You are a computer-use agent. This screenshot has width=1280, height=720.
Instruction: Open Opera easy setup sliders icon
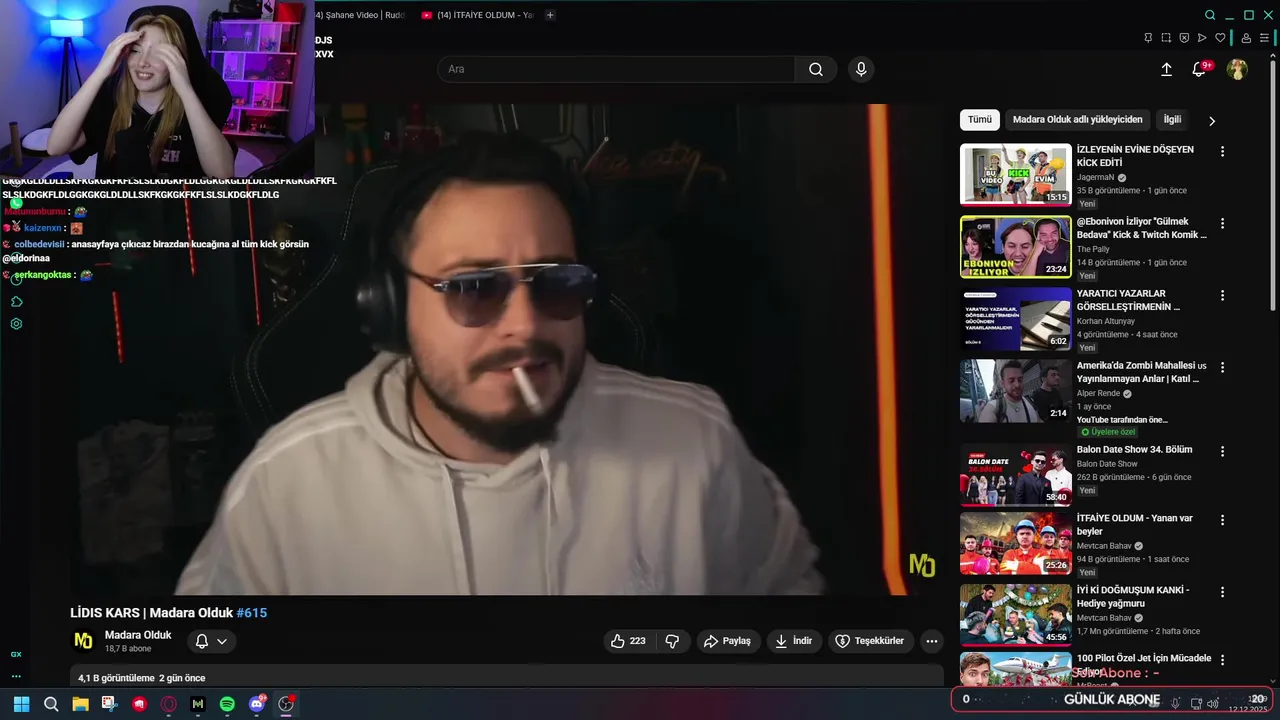pos(1266,38)
